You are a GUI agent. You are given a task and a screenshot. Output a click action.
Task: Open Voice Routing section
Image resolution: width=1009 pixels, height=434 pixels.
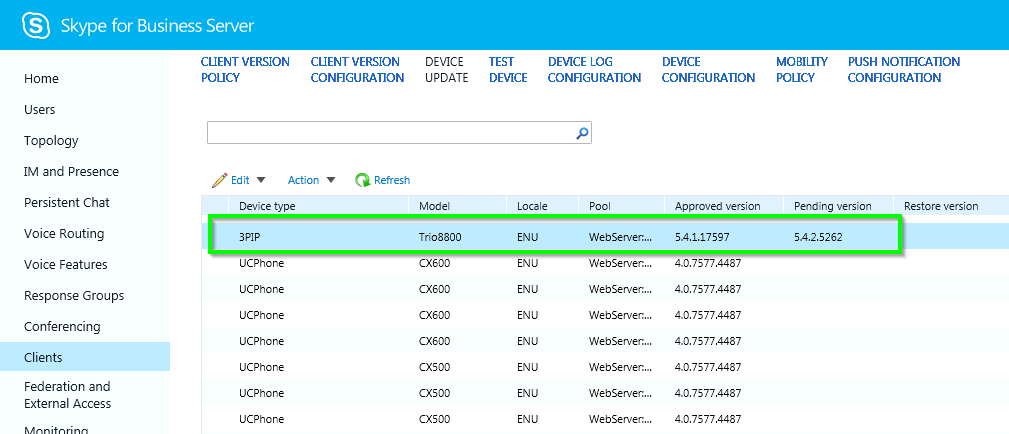coord(64,233)
